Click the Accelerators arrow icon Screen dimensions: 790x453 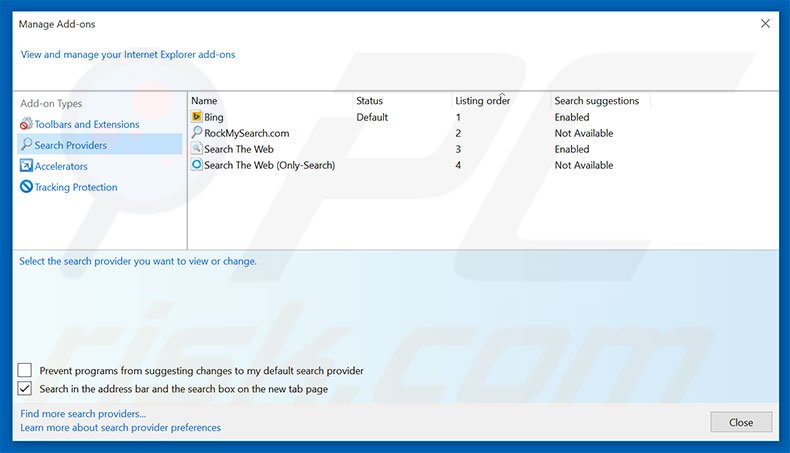tap(26, 165)
